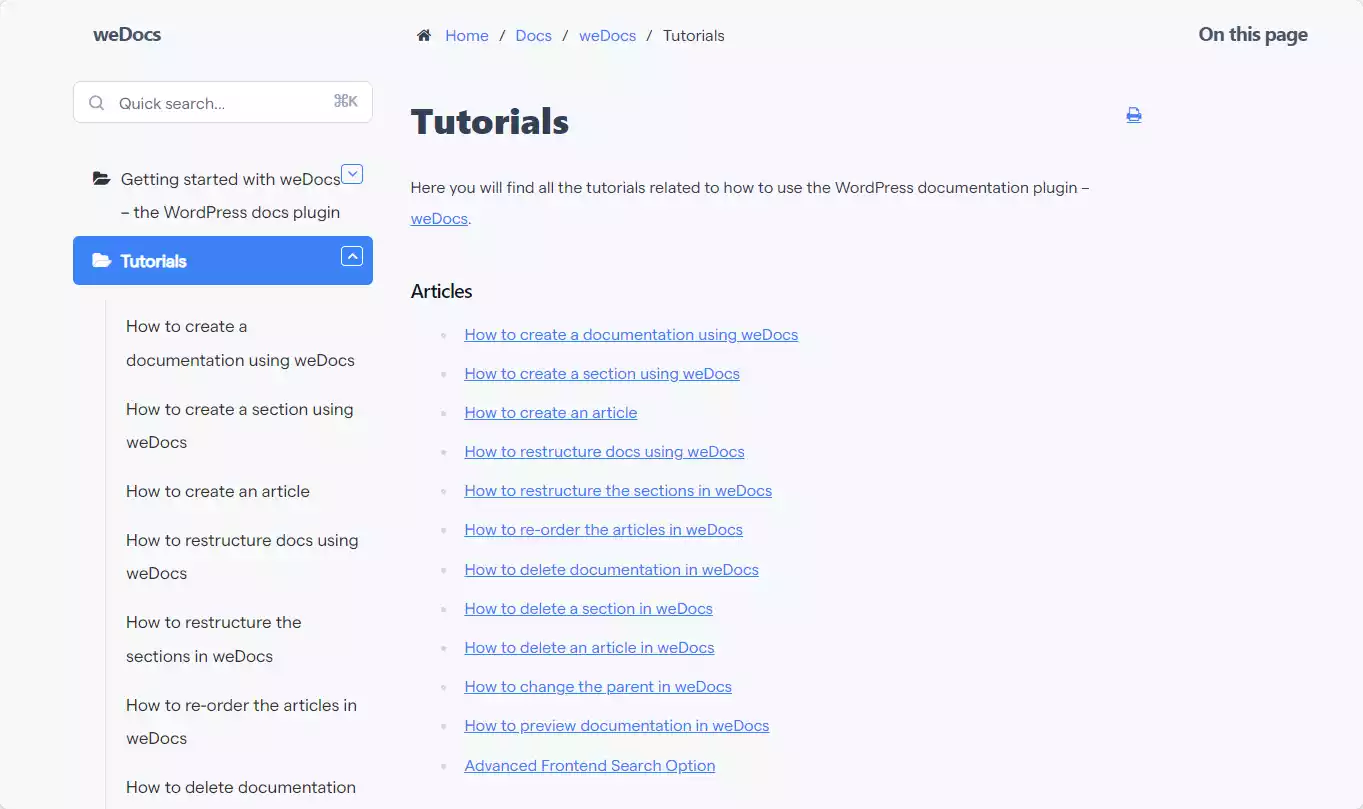
Task: Open the weDocs link in the intro paragraph
Action: point(438,218)
